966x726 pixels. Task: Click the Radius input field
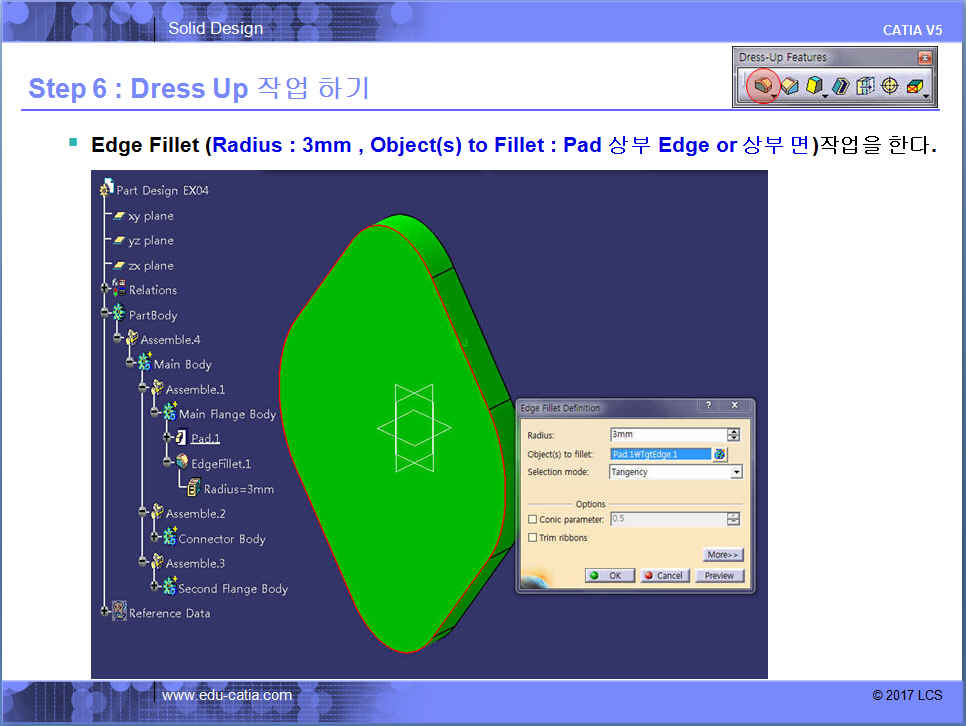pos(667,435)
